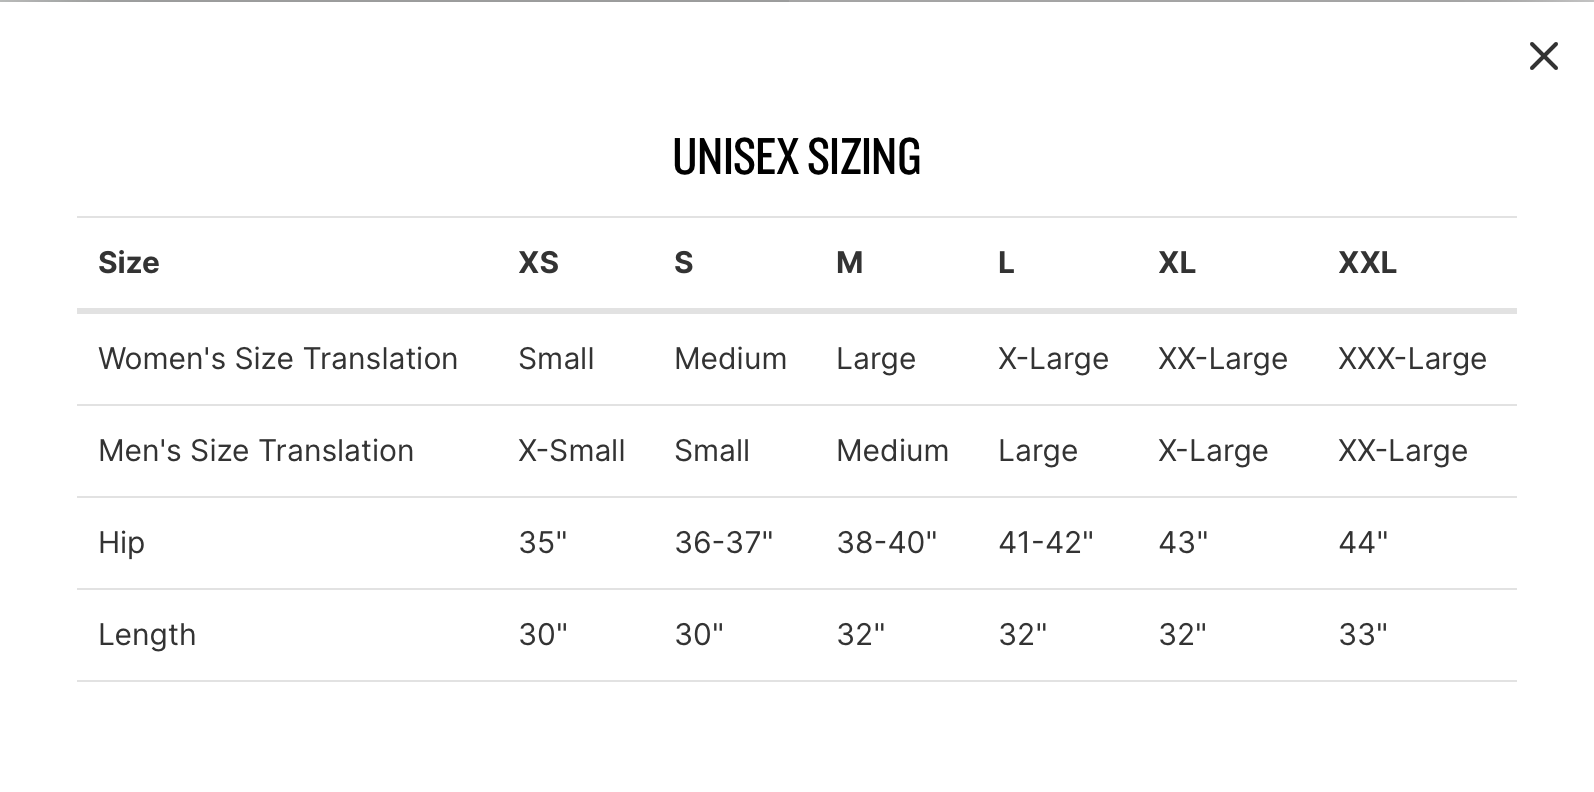The height and width of the screenshot is (792, 1594).
Task: Click the women's XX-Large cell under XL
Action: (x=1222, y=359)
